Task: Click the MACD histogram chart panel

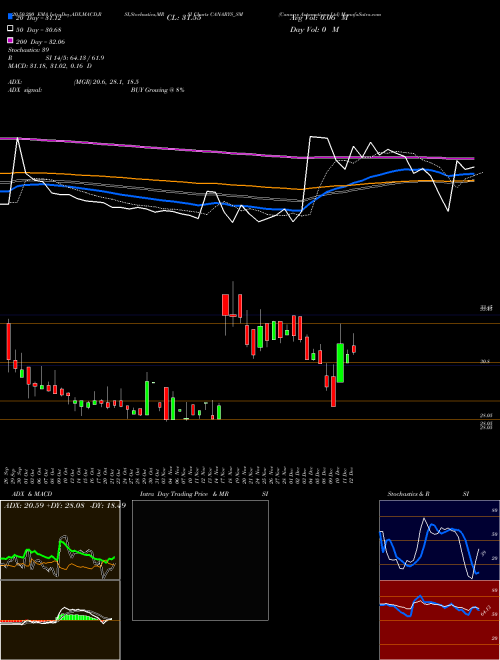Action: click(x=60, y=620)
